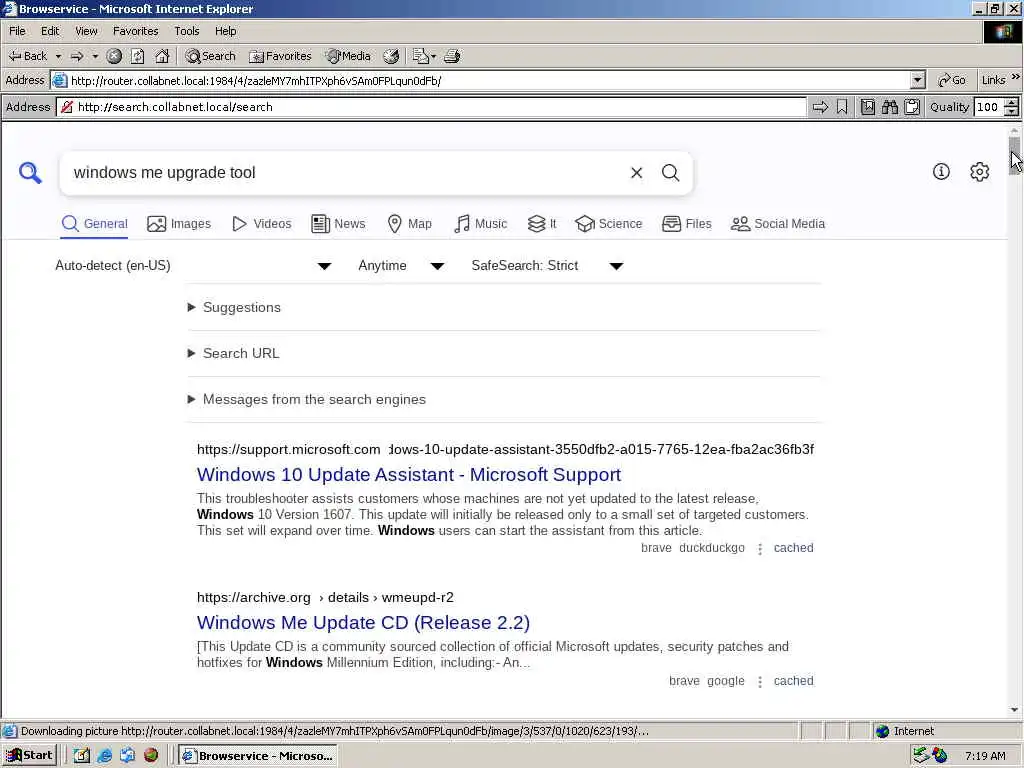Click the Start button on taskbar
This screenshot has width=1024, height=768.
click(29, 756)
